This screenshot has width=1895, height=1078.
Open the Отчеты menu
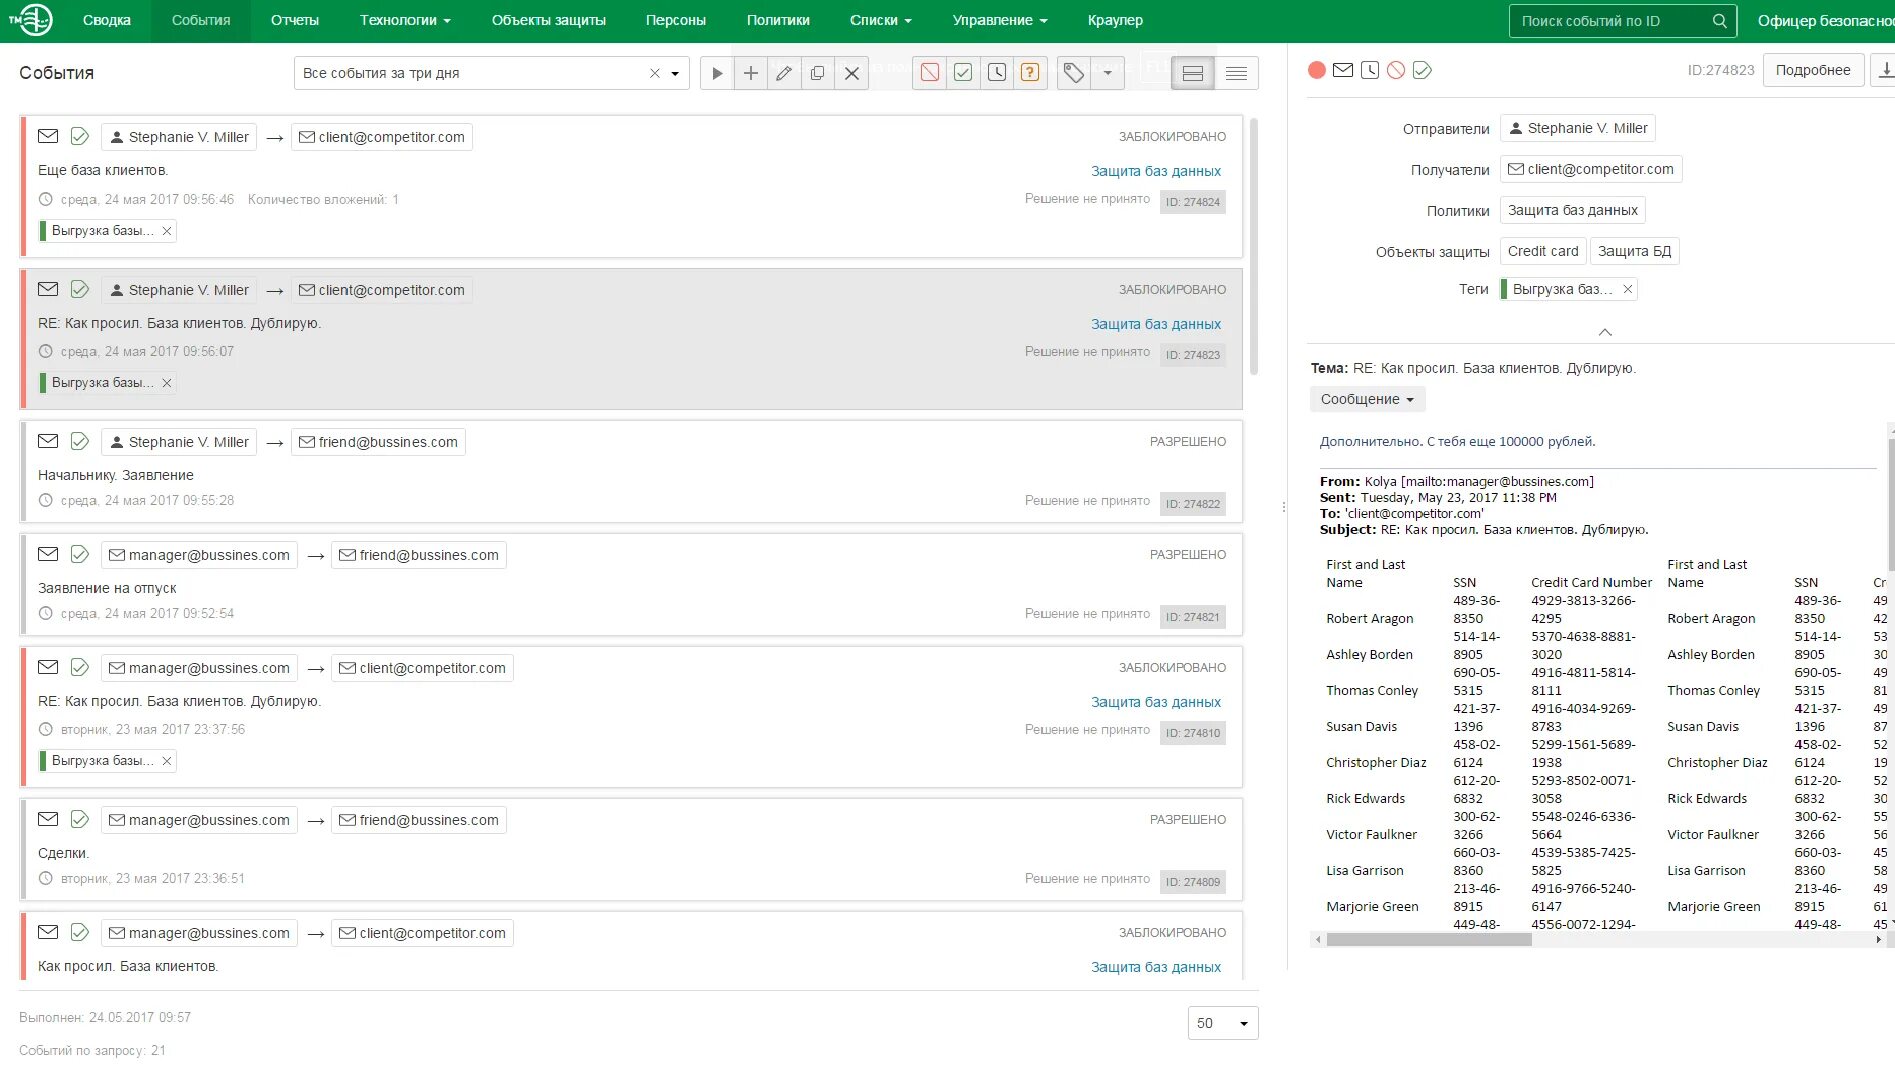click(x=295, y=20)
